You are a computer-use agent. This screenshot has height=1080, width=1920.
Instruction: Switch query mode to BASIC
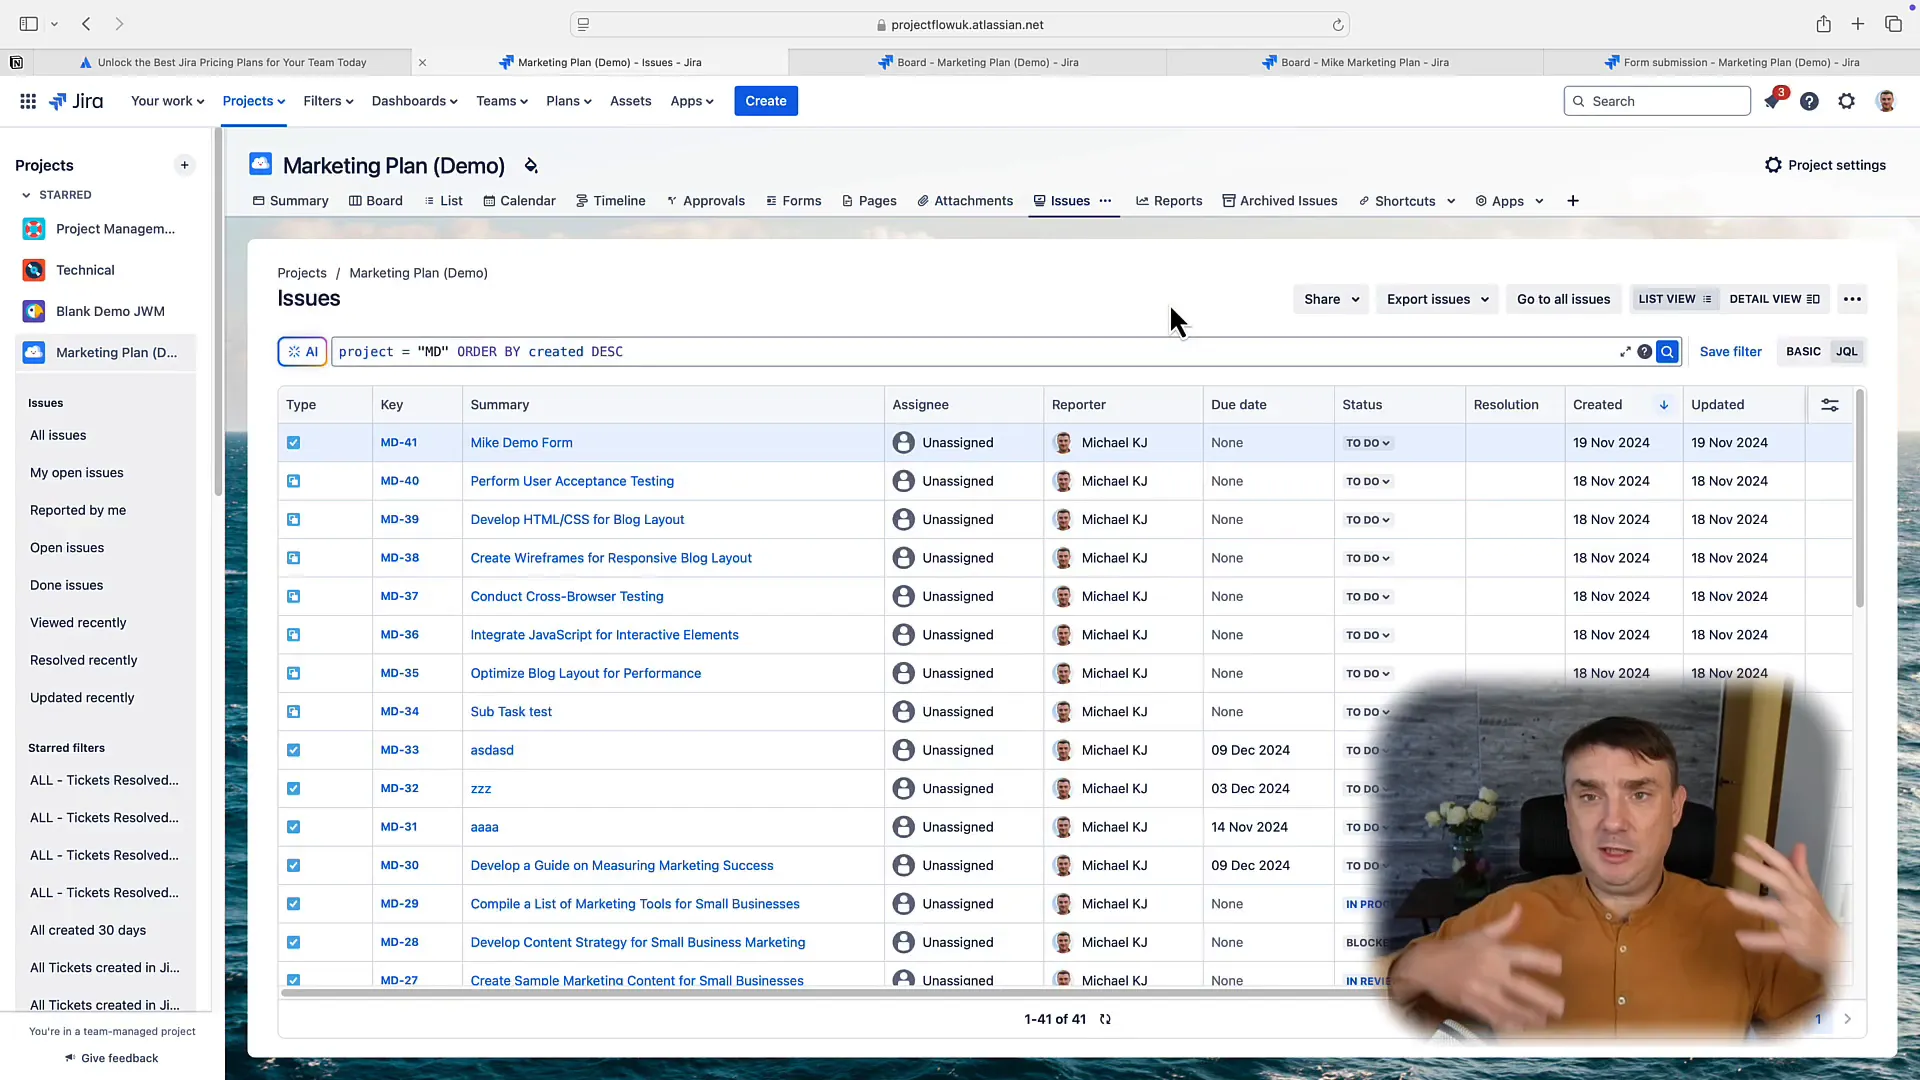click(1803, 352)
